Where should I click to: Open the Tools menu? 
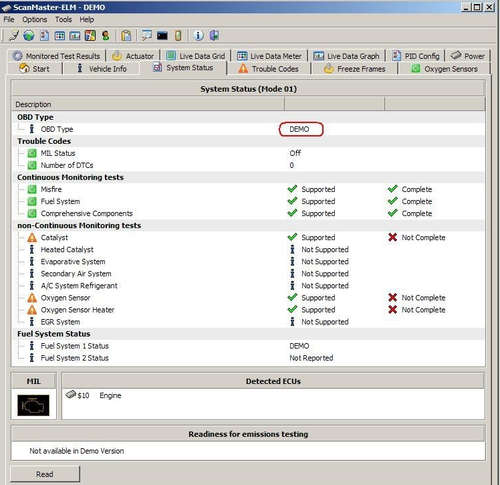[x=63, y=20]
